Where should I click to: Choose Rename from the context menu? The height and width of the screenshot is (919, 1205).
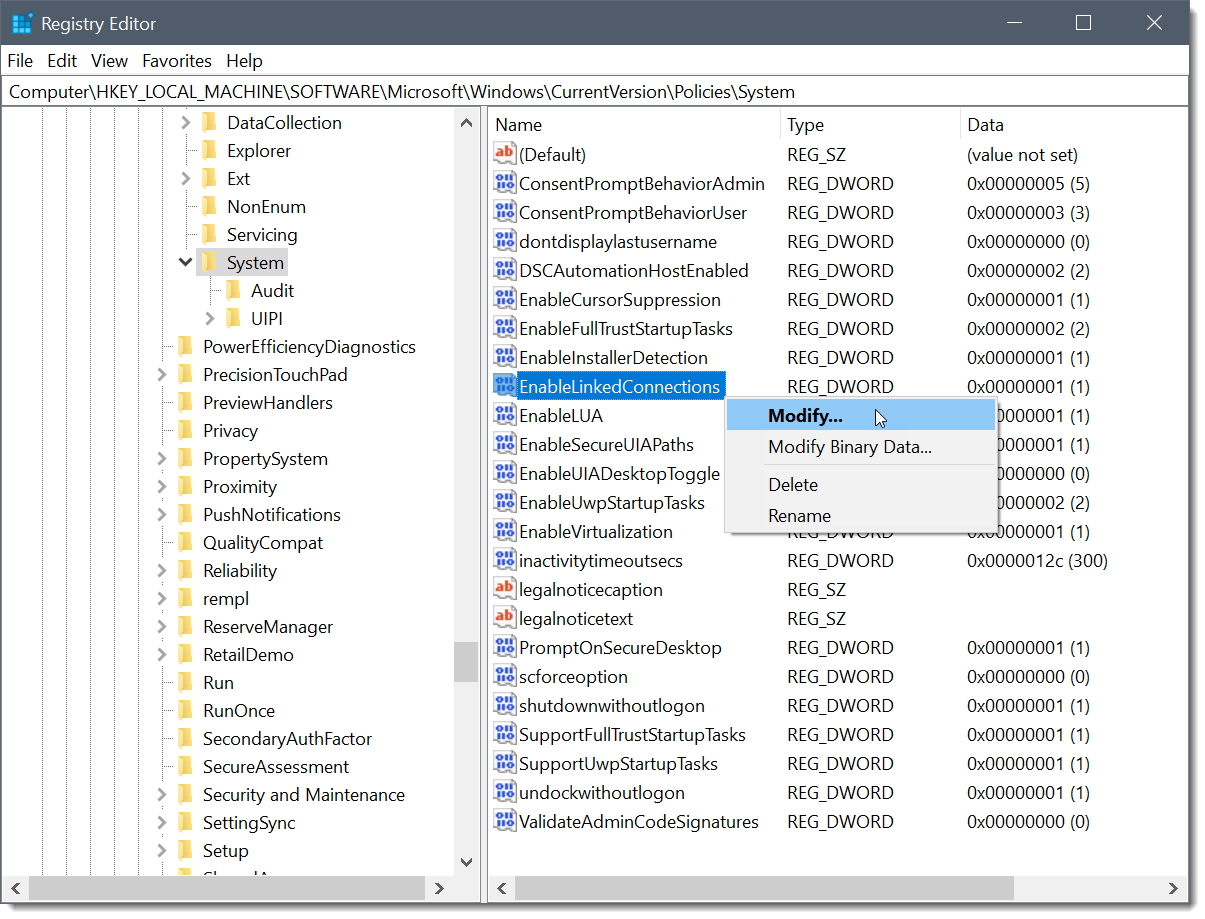[861, 515]
